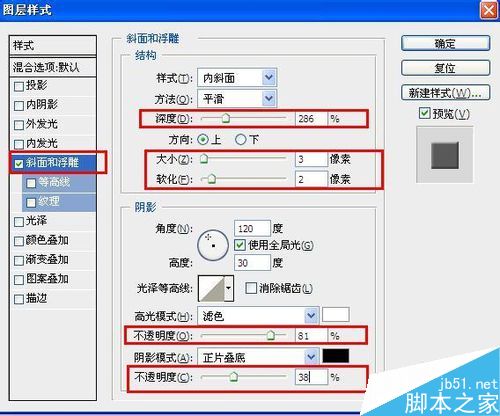Enable the 图案叠加 checkbox
The image size is (500, 416).
click(19, 280)
